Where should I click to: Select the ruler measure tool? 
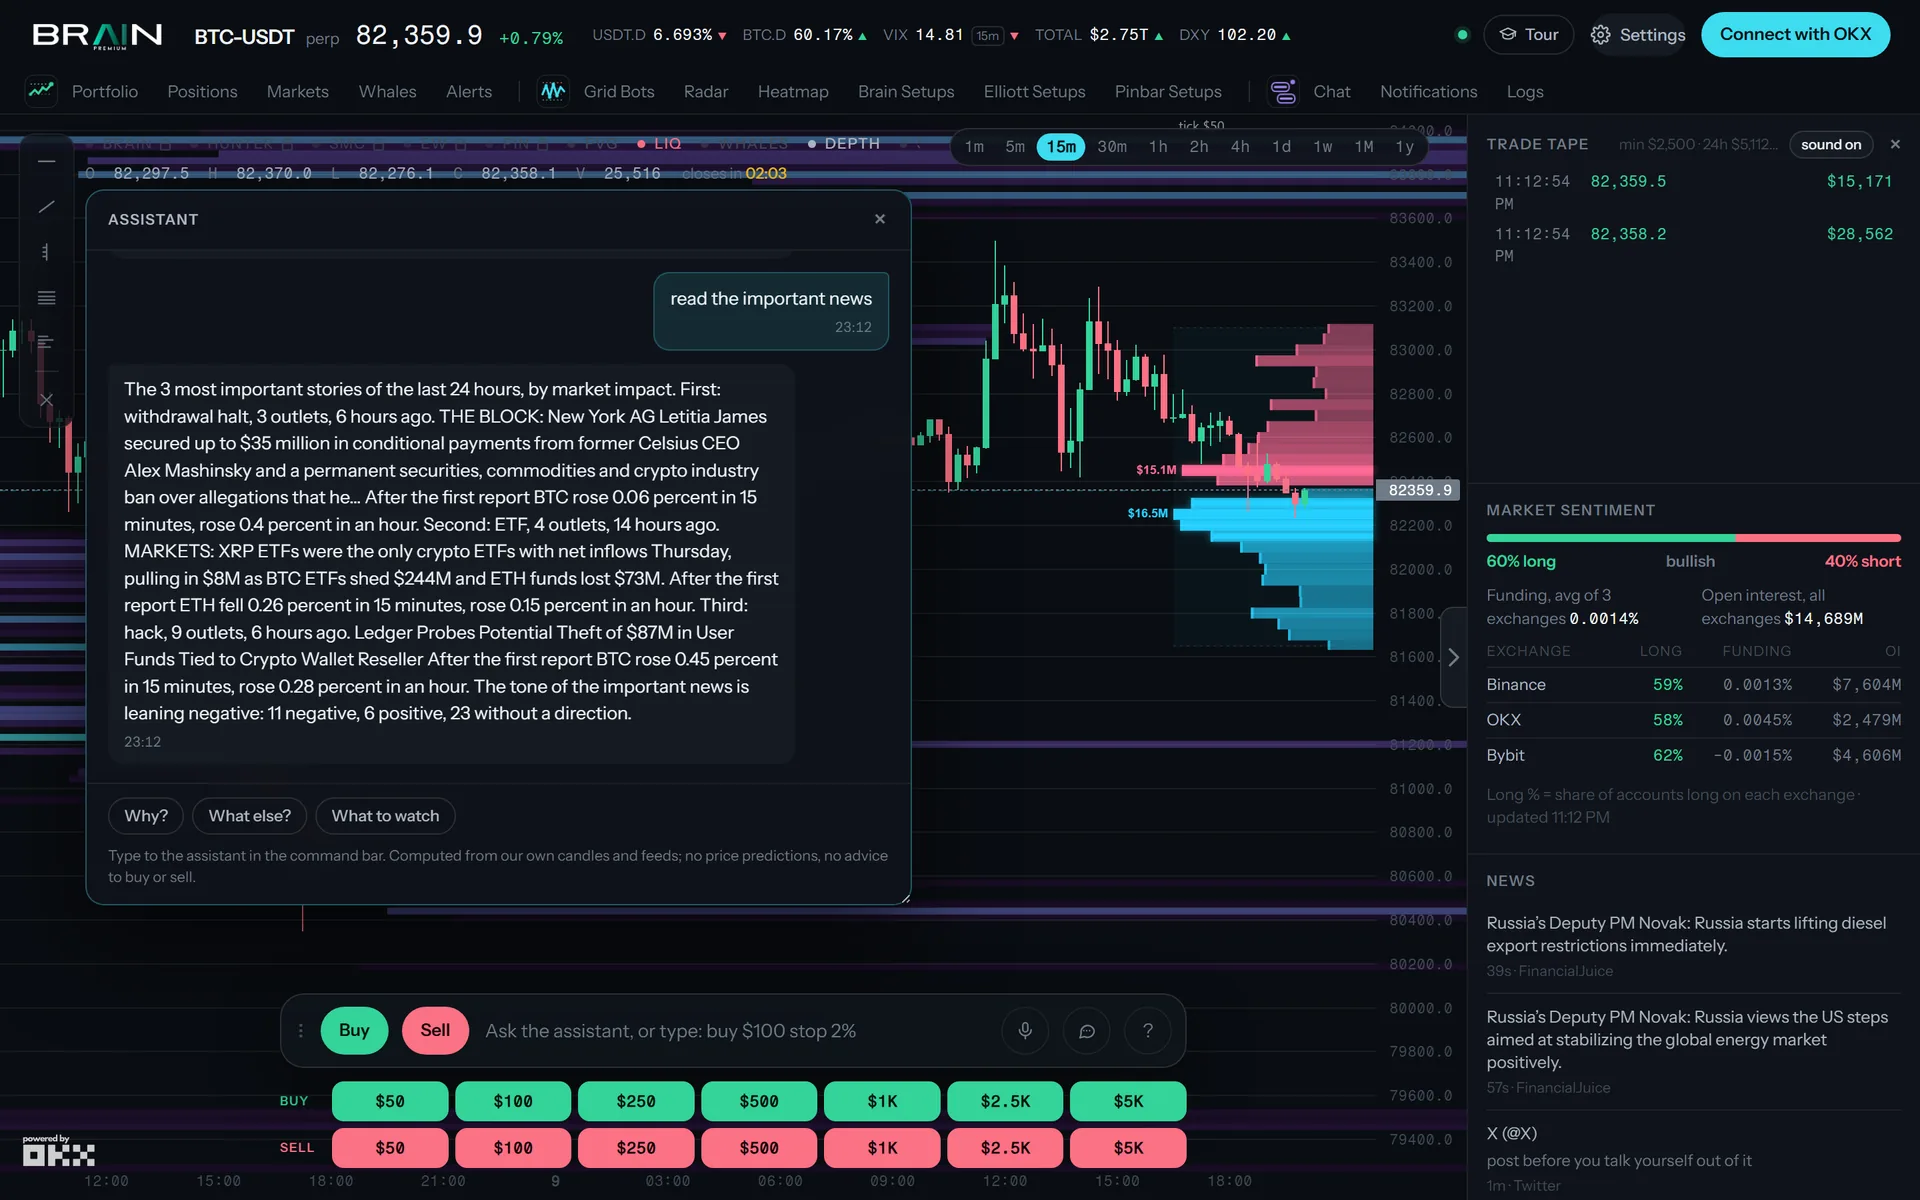tap(46, 252)
